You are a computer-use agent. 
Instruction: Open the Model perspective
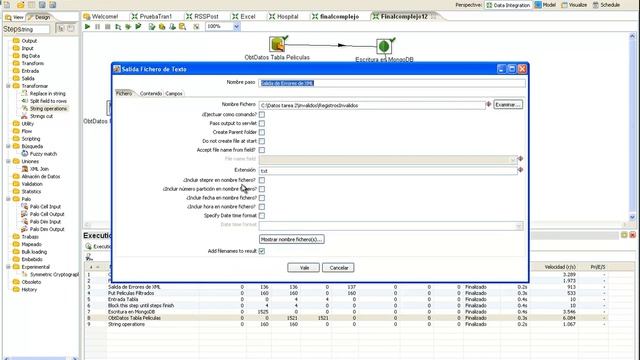click(545, 5)
